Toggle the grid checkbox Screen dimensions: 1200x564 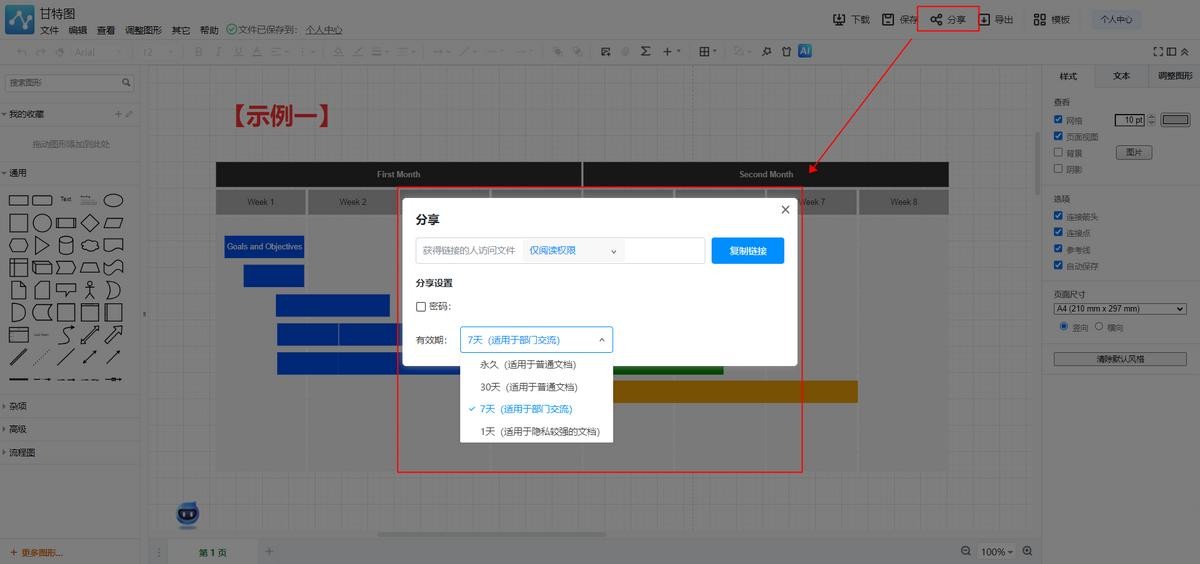pos(1059,120)
